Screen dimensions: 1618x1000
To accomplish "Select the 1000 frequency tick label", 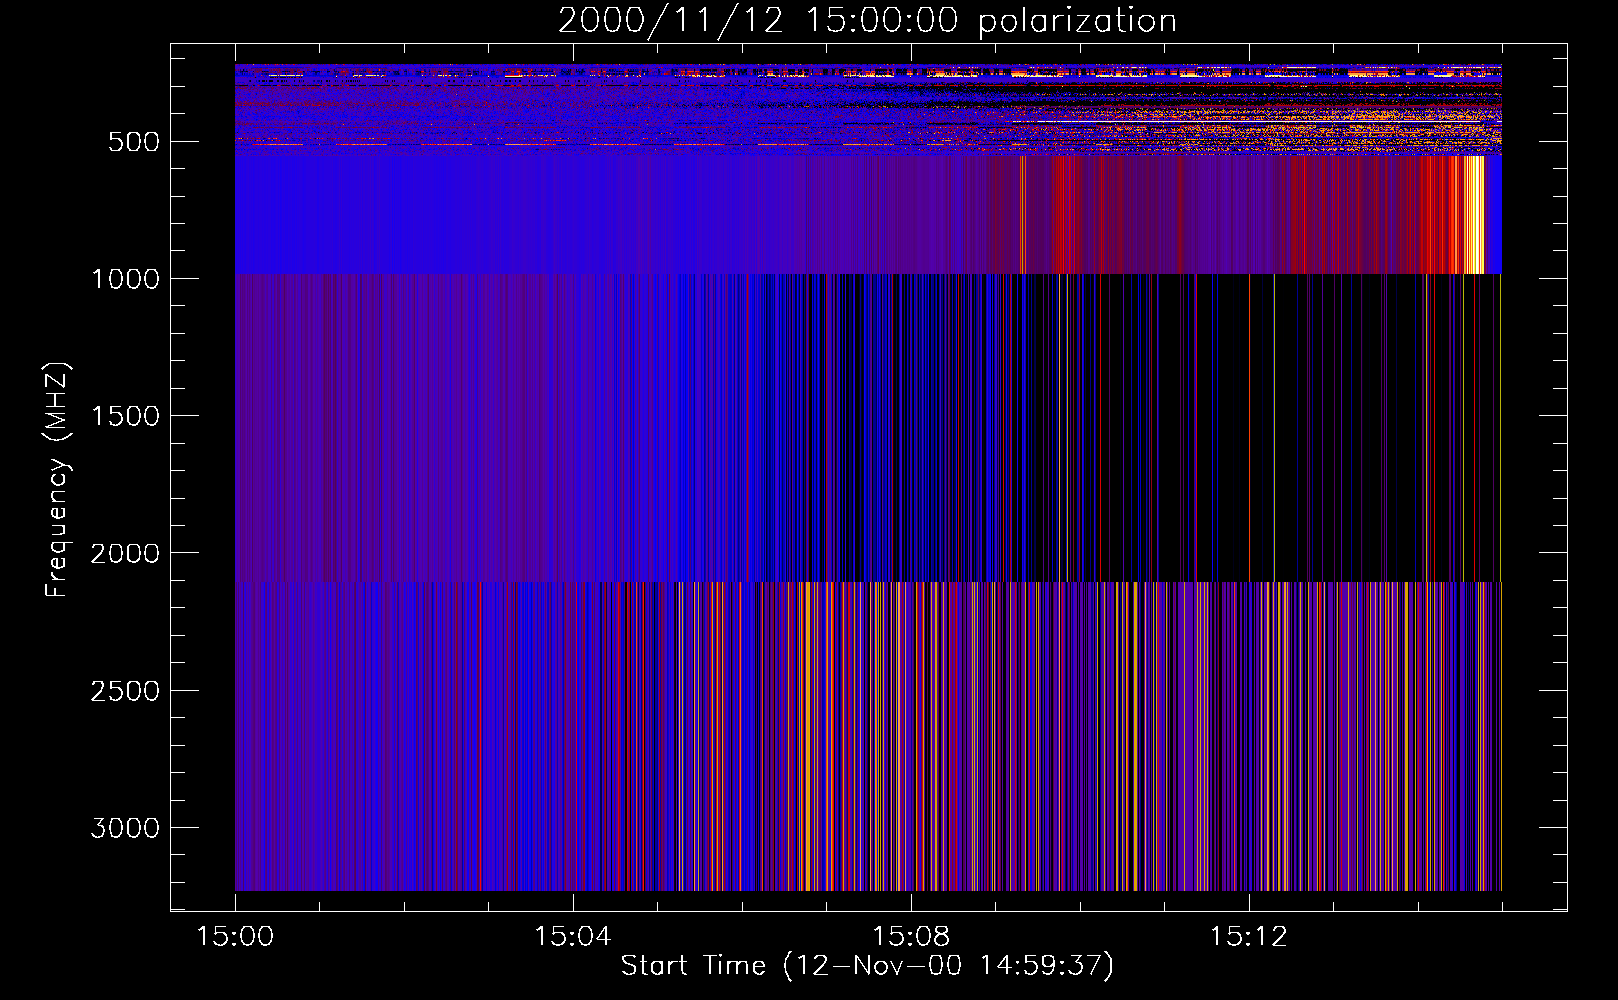I will click(125, 279).
